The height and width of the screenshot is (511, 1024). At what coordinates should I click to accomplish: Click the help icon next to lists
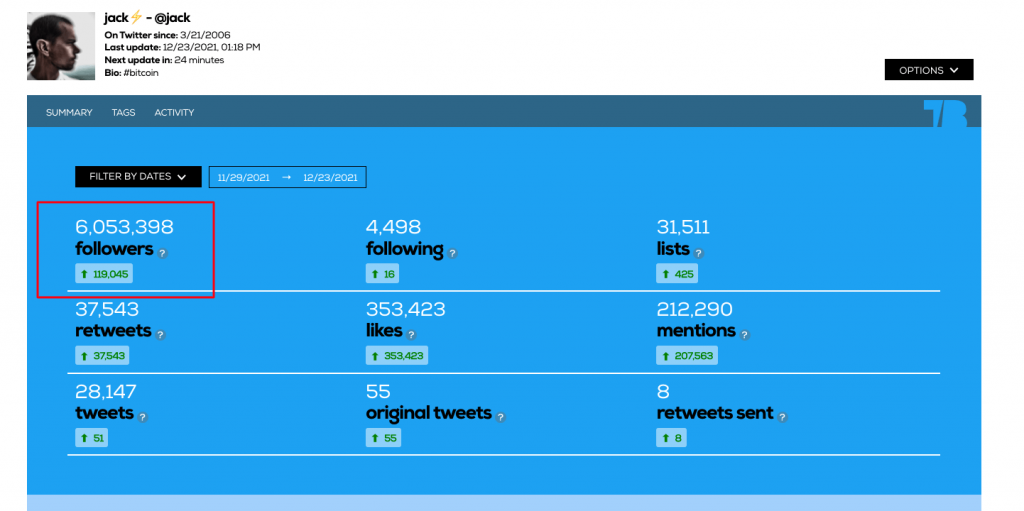pos(699,253)
